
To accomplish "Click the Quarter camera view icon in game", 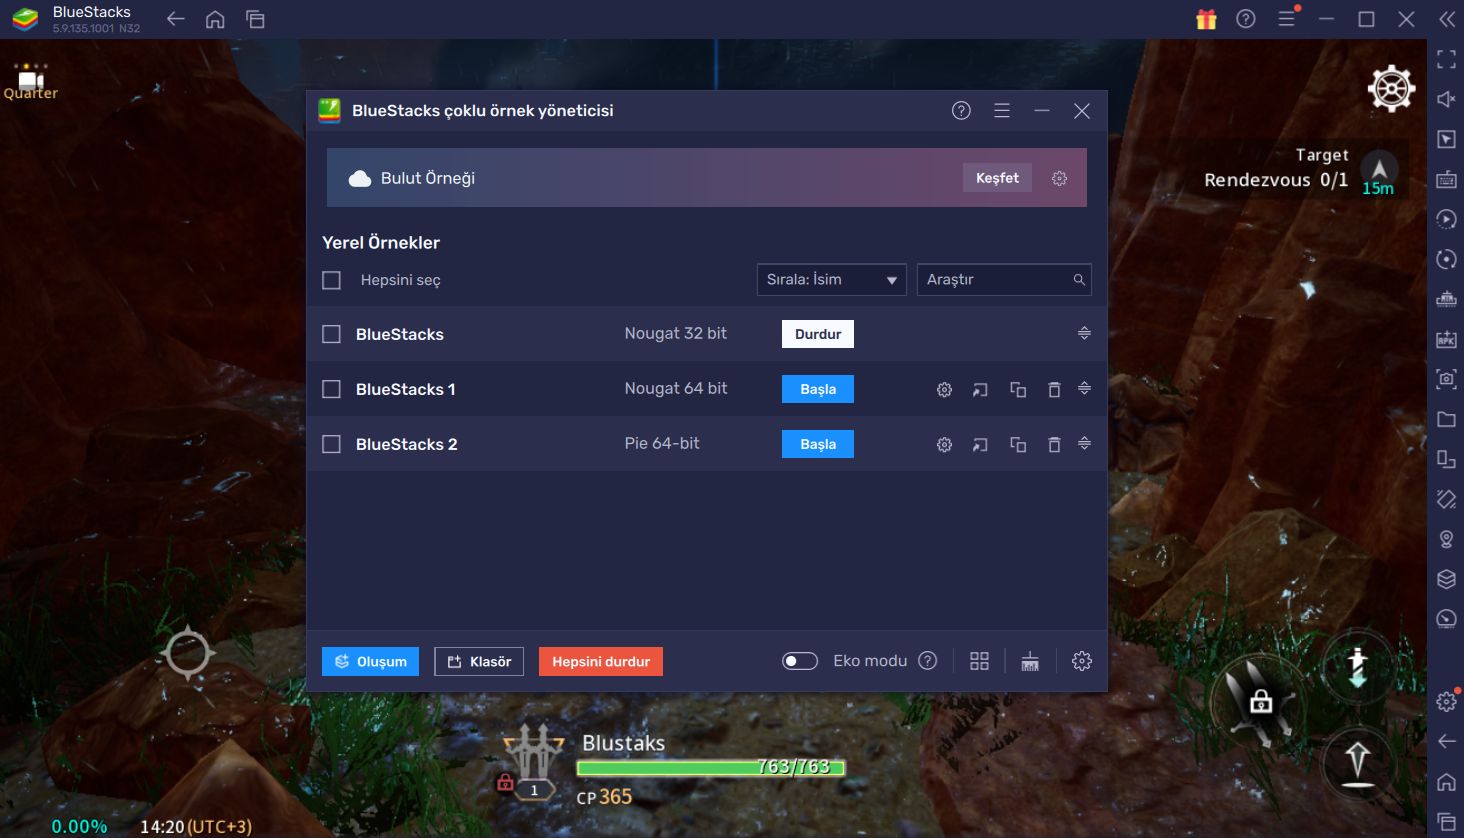I will click(x=31, y=81).
